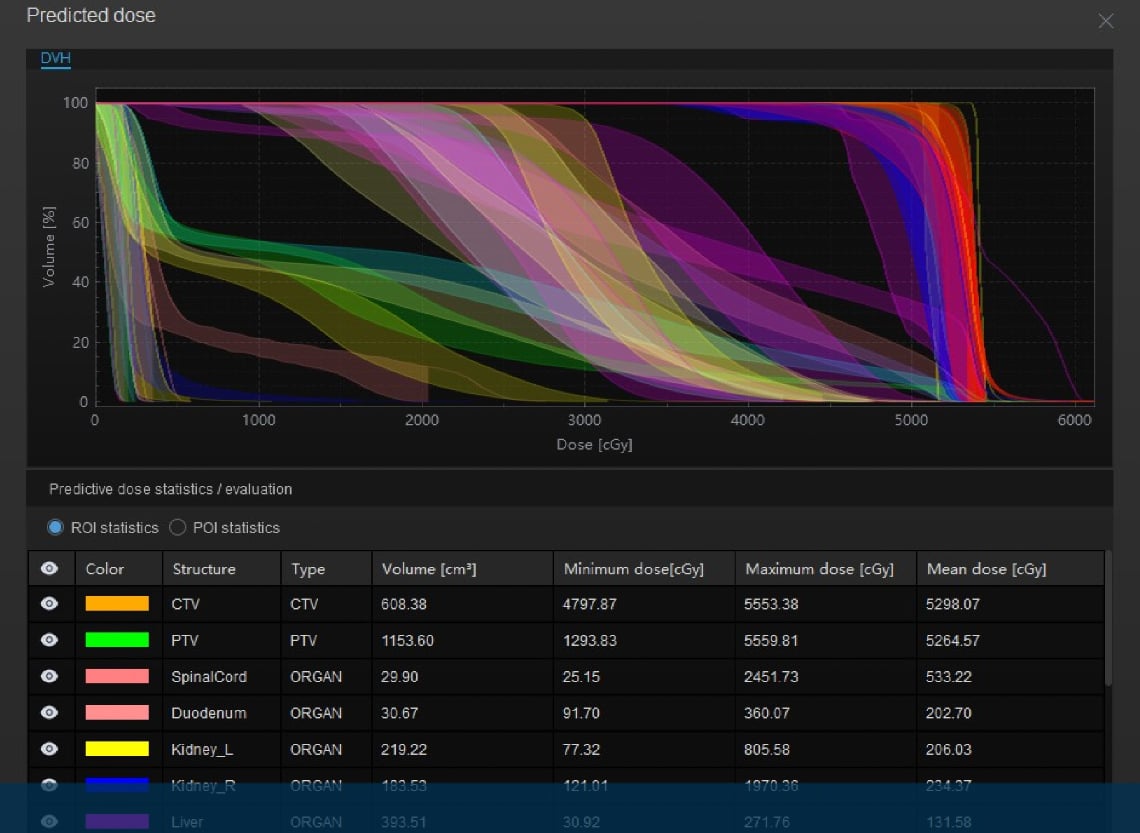Image resolution: width=1140 pixels, height=833 pixels.
Task: Click the statistics table vertical scrollbar
Action: (x=1108, y=618)
